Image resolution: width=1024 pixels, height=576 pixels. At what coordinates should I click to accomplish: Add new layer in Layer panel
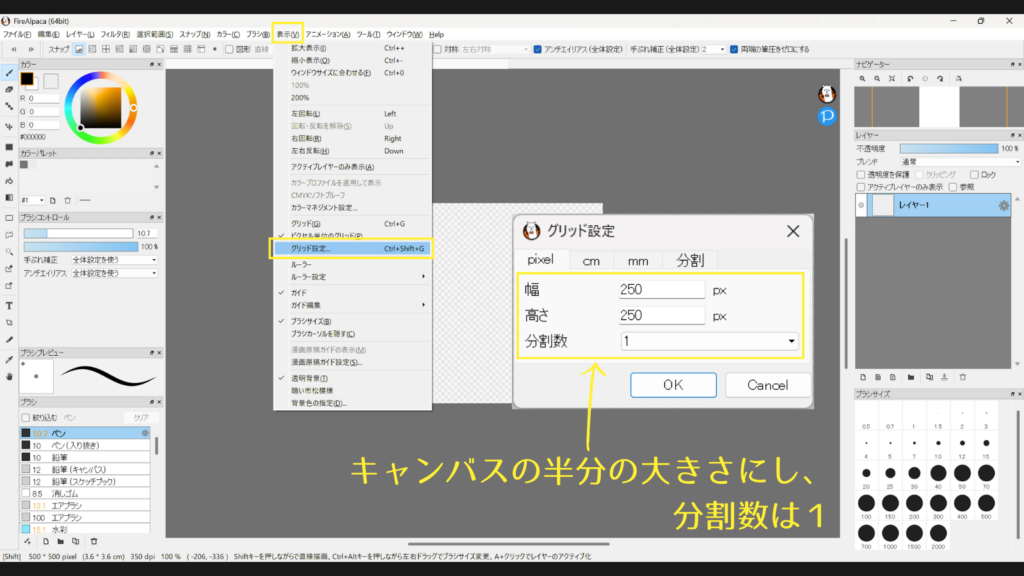point(863,377)
